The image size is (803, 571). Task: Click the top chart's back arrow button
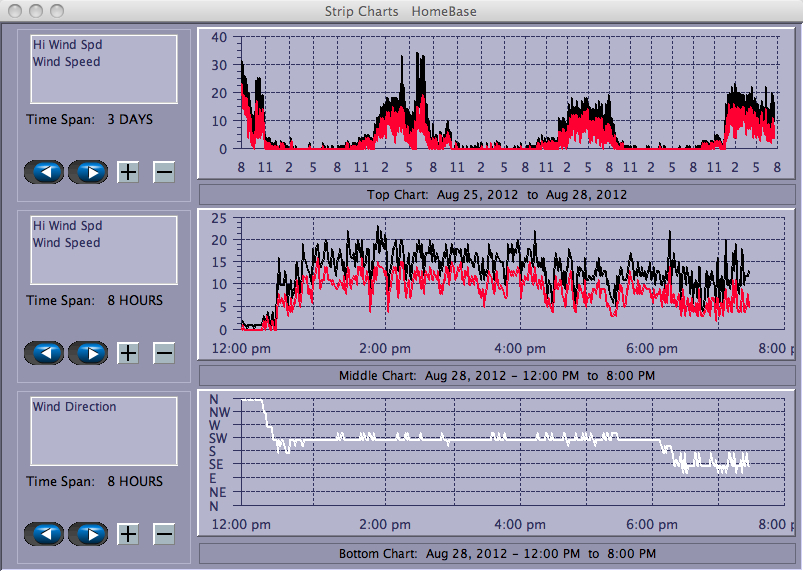point(44,172)
